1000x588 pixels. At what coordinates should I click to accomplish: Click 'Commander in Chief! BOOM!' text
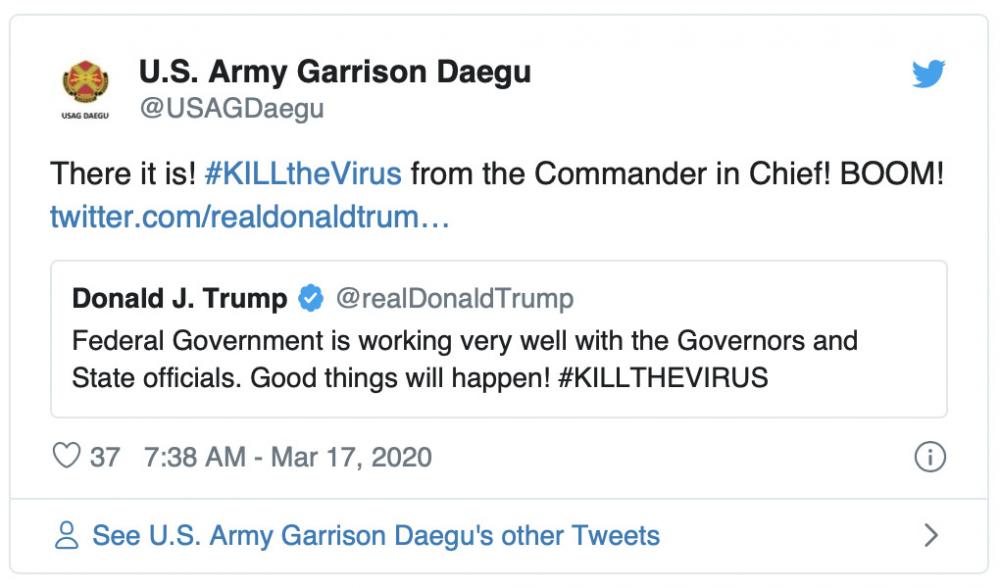pos(739,173)
